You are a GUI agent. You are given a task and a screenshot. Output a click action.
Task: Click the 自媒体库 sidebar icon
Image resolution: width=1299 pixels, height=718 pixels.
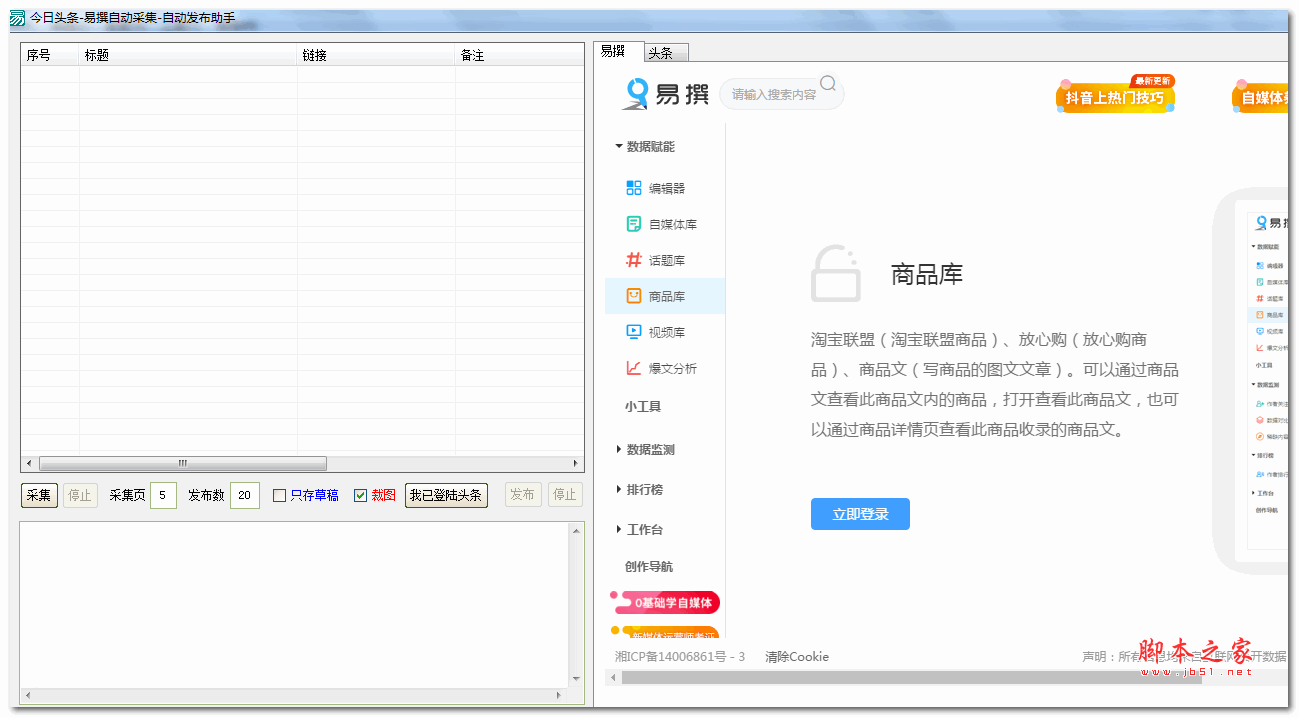point(634,224)
